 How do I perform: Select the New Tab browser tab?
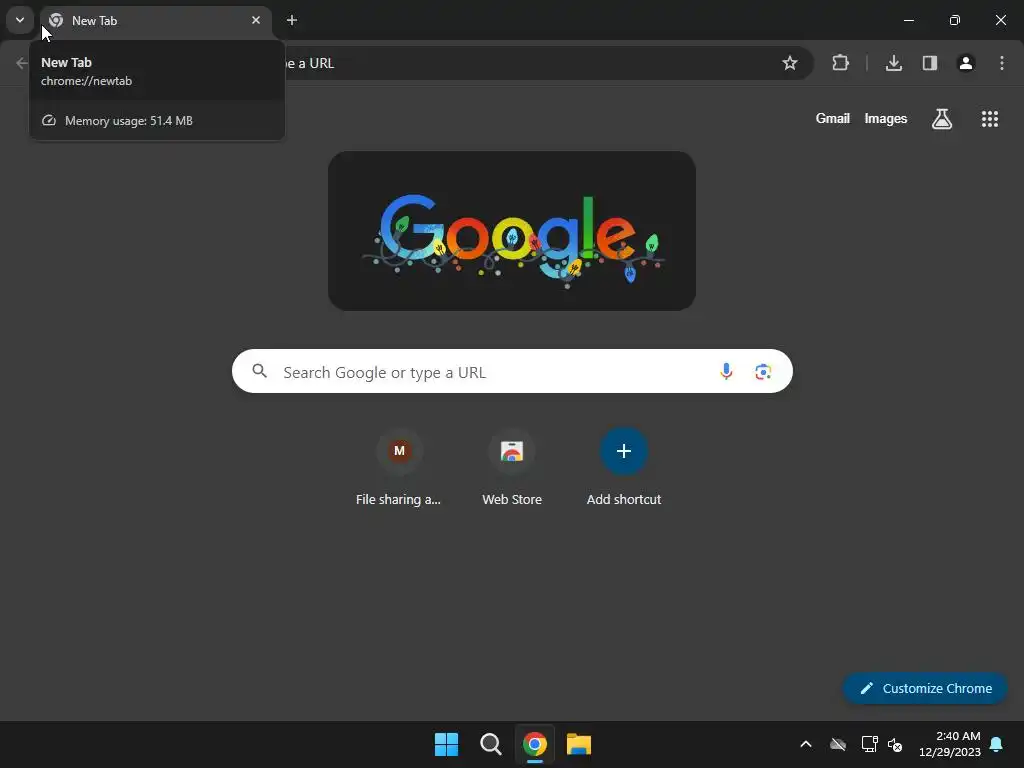coord(156,21)
